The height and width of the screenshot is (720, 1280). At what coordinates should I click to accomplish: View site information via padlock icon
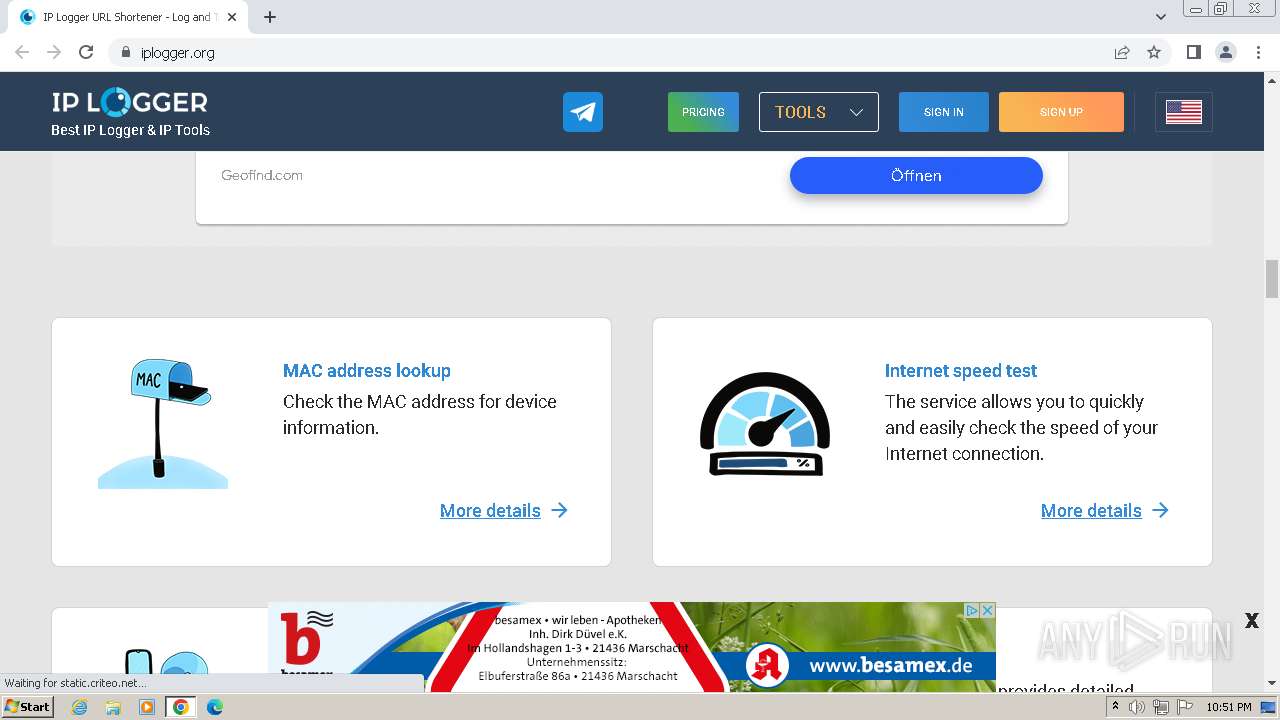point(125,52)
